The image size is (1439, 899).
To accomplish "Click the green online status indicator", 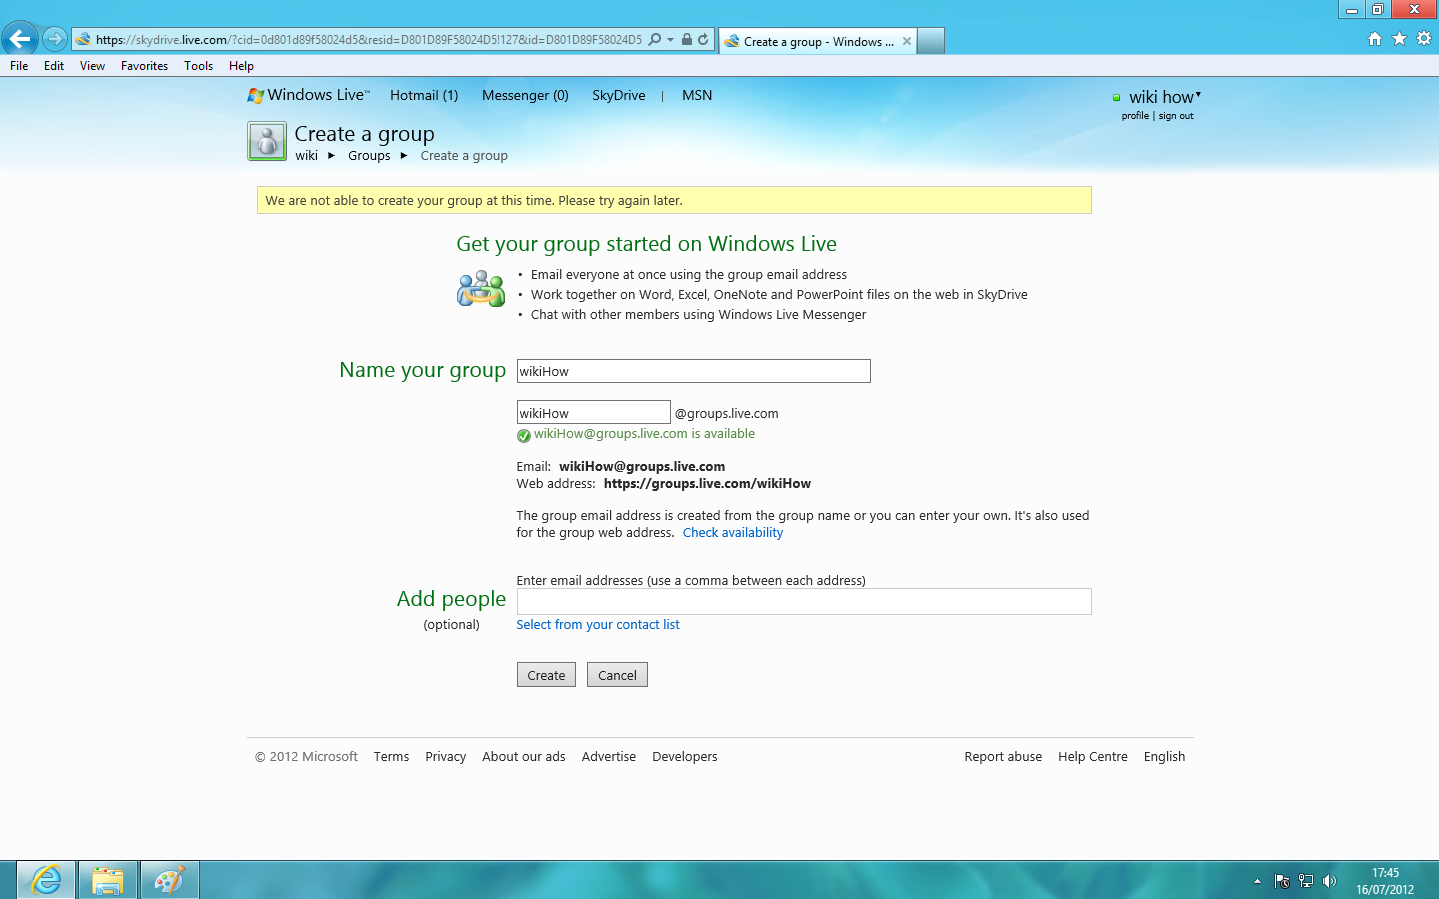I will tap(1116, 98).
